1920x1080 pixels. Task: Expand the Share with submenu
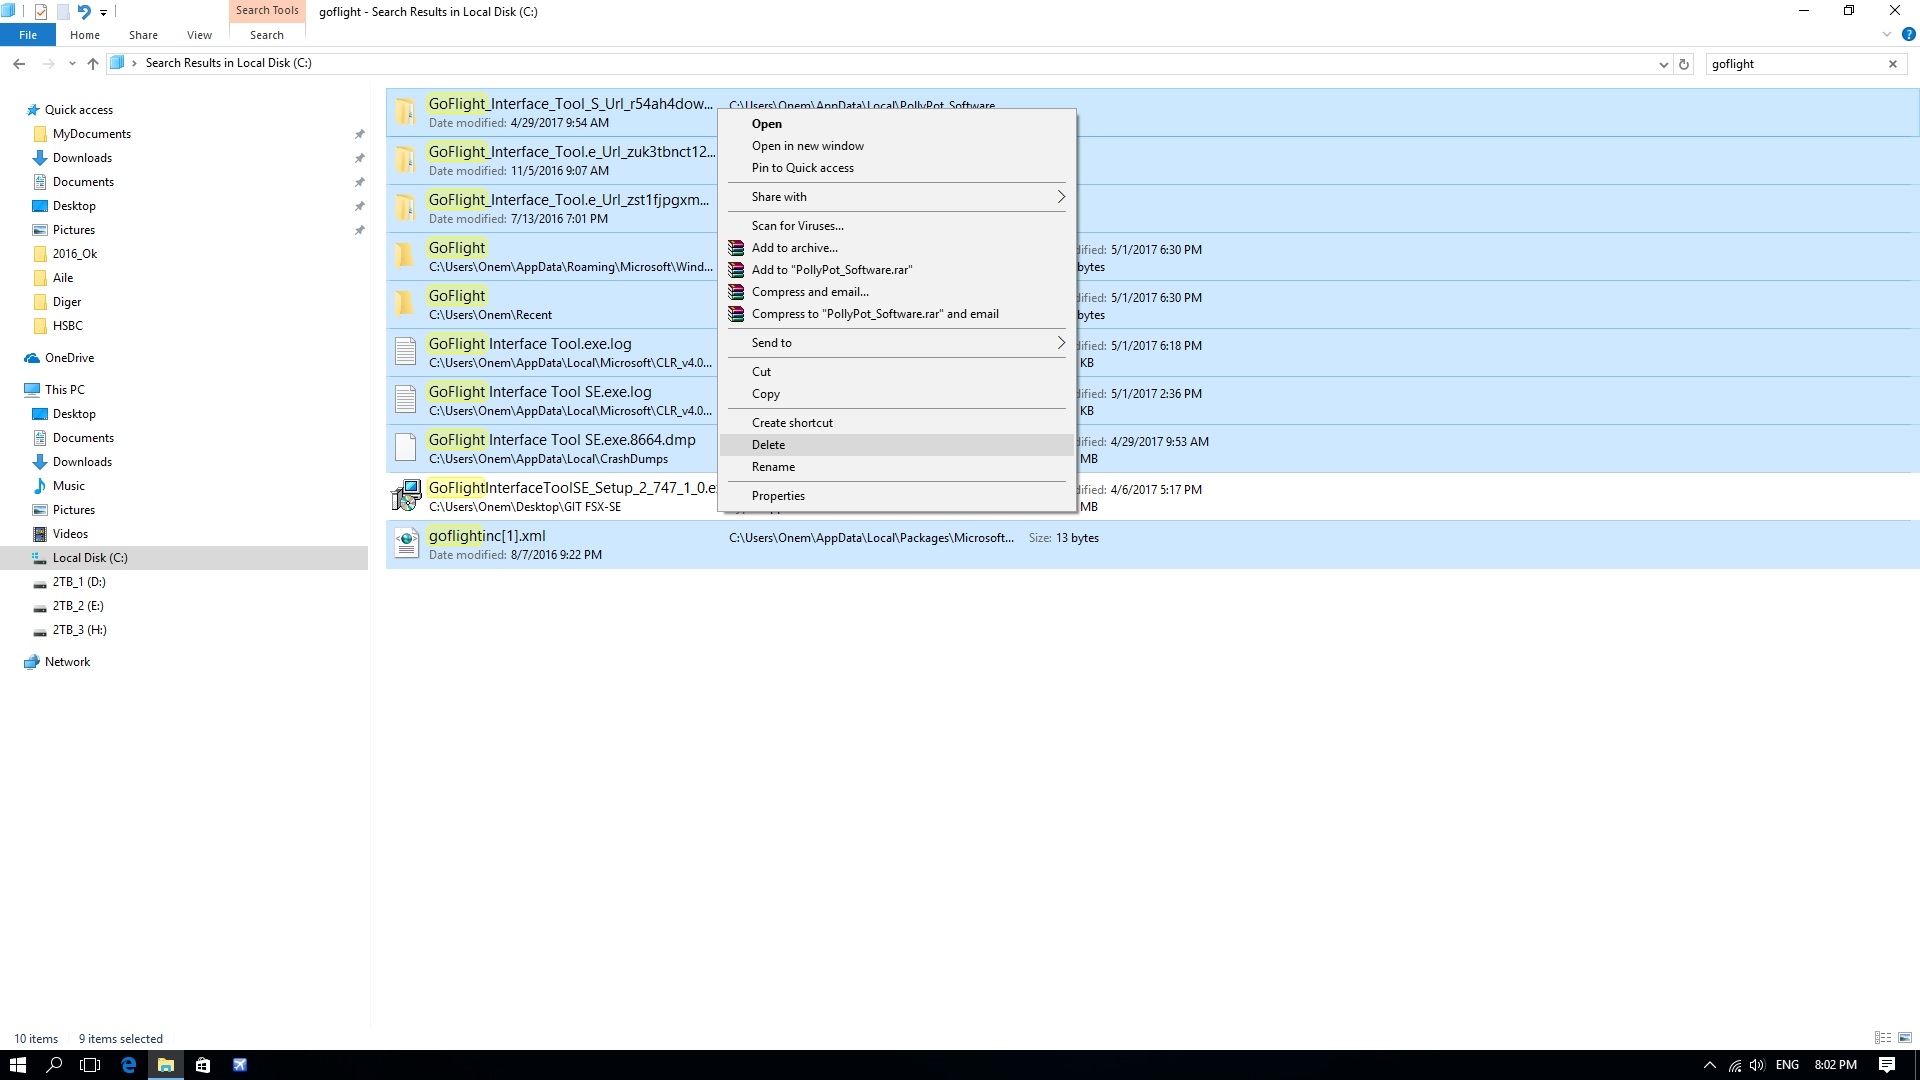(x=896, y=197)
